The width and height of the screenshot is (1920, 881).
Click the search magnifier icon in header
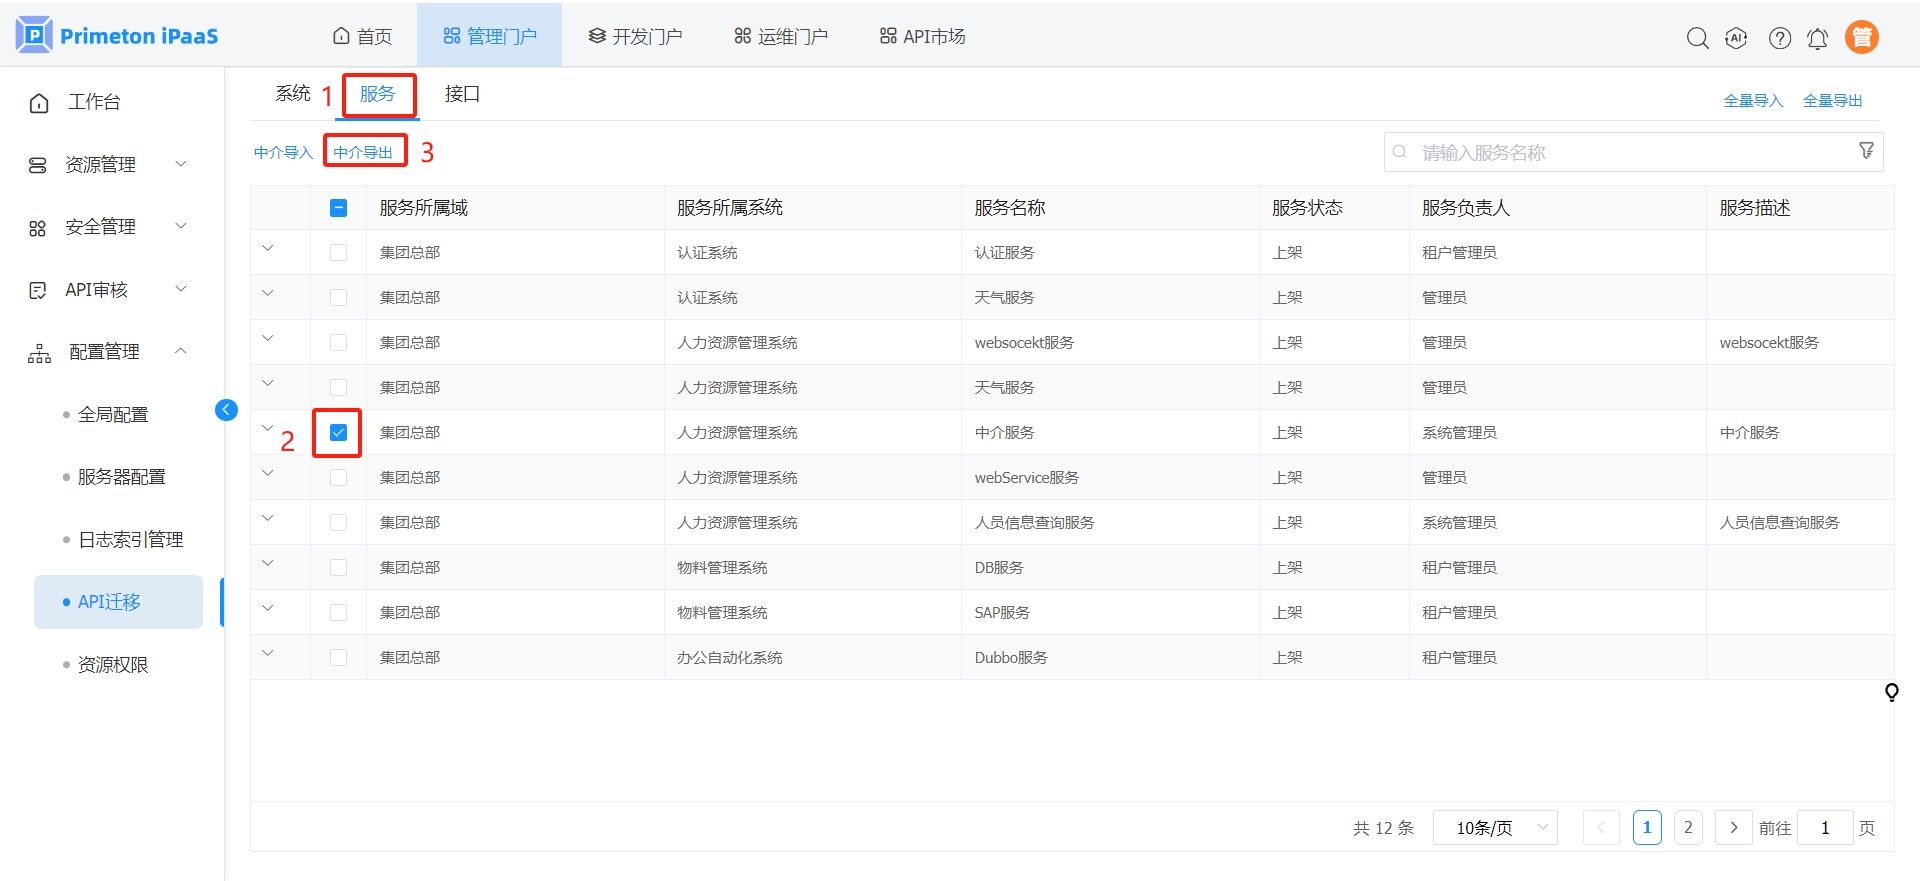point(1697,38)
